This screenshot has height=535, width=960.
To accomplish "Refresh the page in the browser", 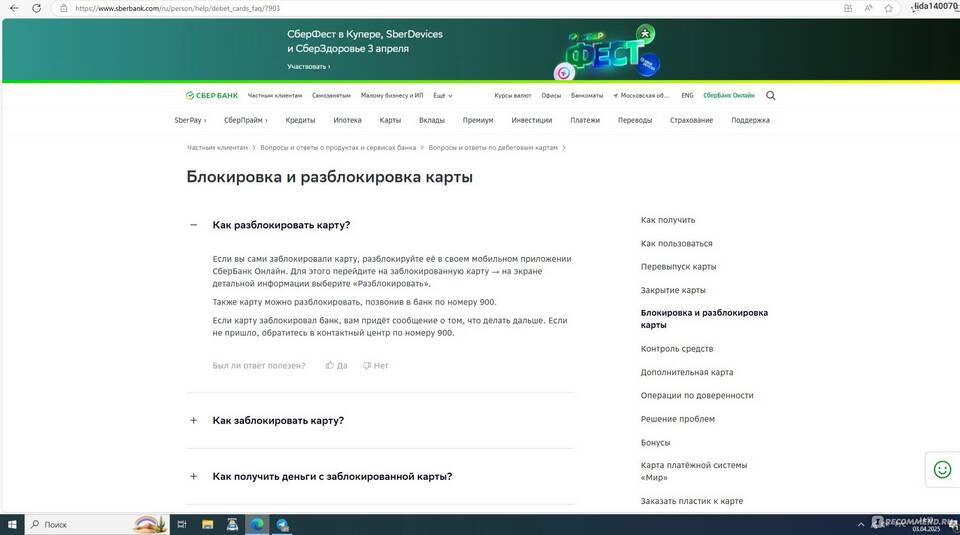I will click(36, 8).
